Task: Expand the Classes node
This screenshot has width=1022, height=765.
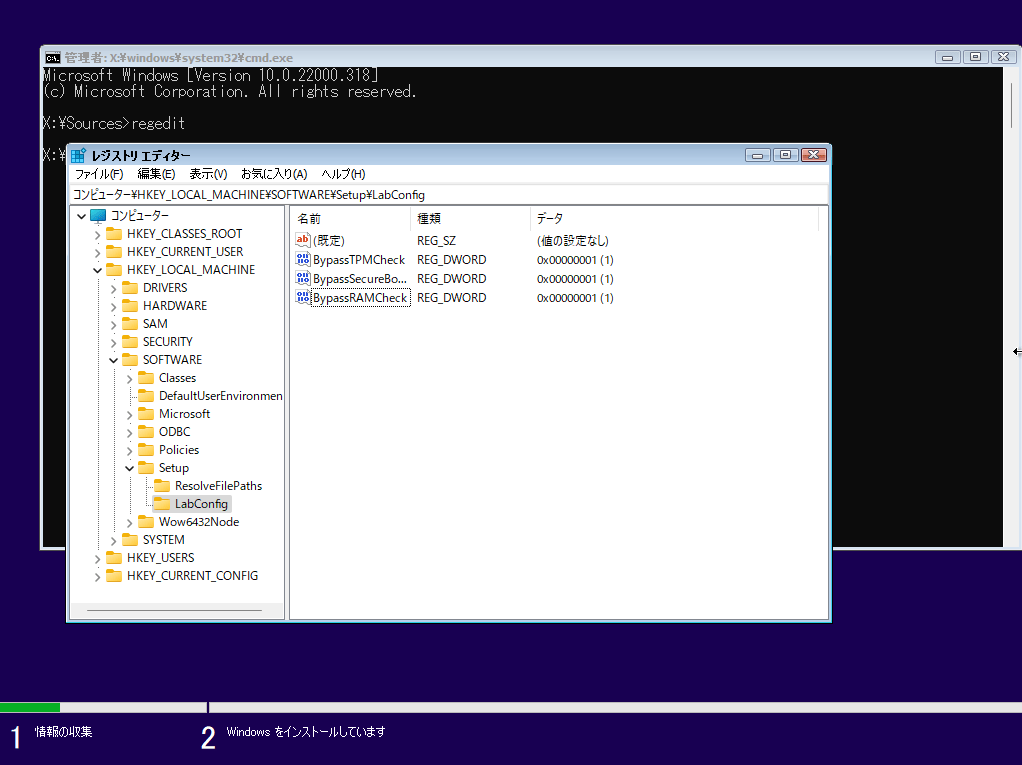Action: [x=129, y=379]
